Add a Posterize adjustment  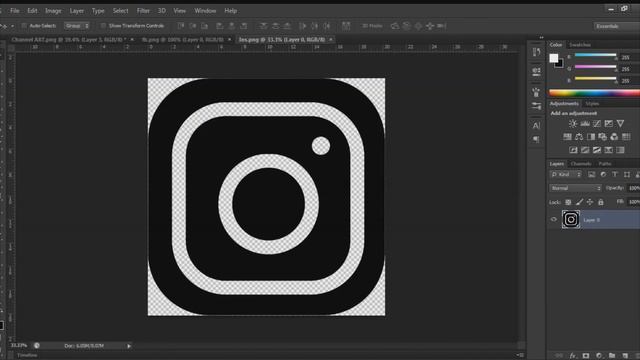pyautogui.click(x=585, y=150)
